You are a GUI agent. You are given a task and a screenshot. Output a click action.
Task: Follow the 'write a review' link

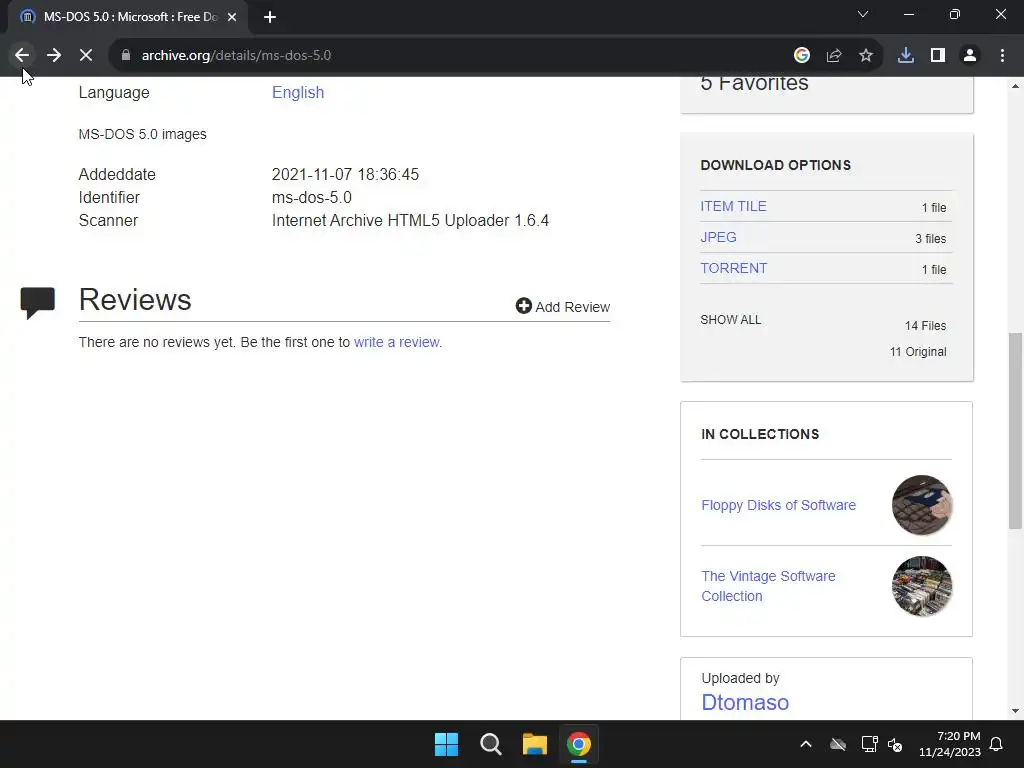coord(396,342)
